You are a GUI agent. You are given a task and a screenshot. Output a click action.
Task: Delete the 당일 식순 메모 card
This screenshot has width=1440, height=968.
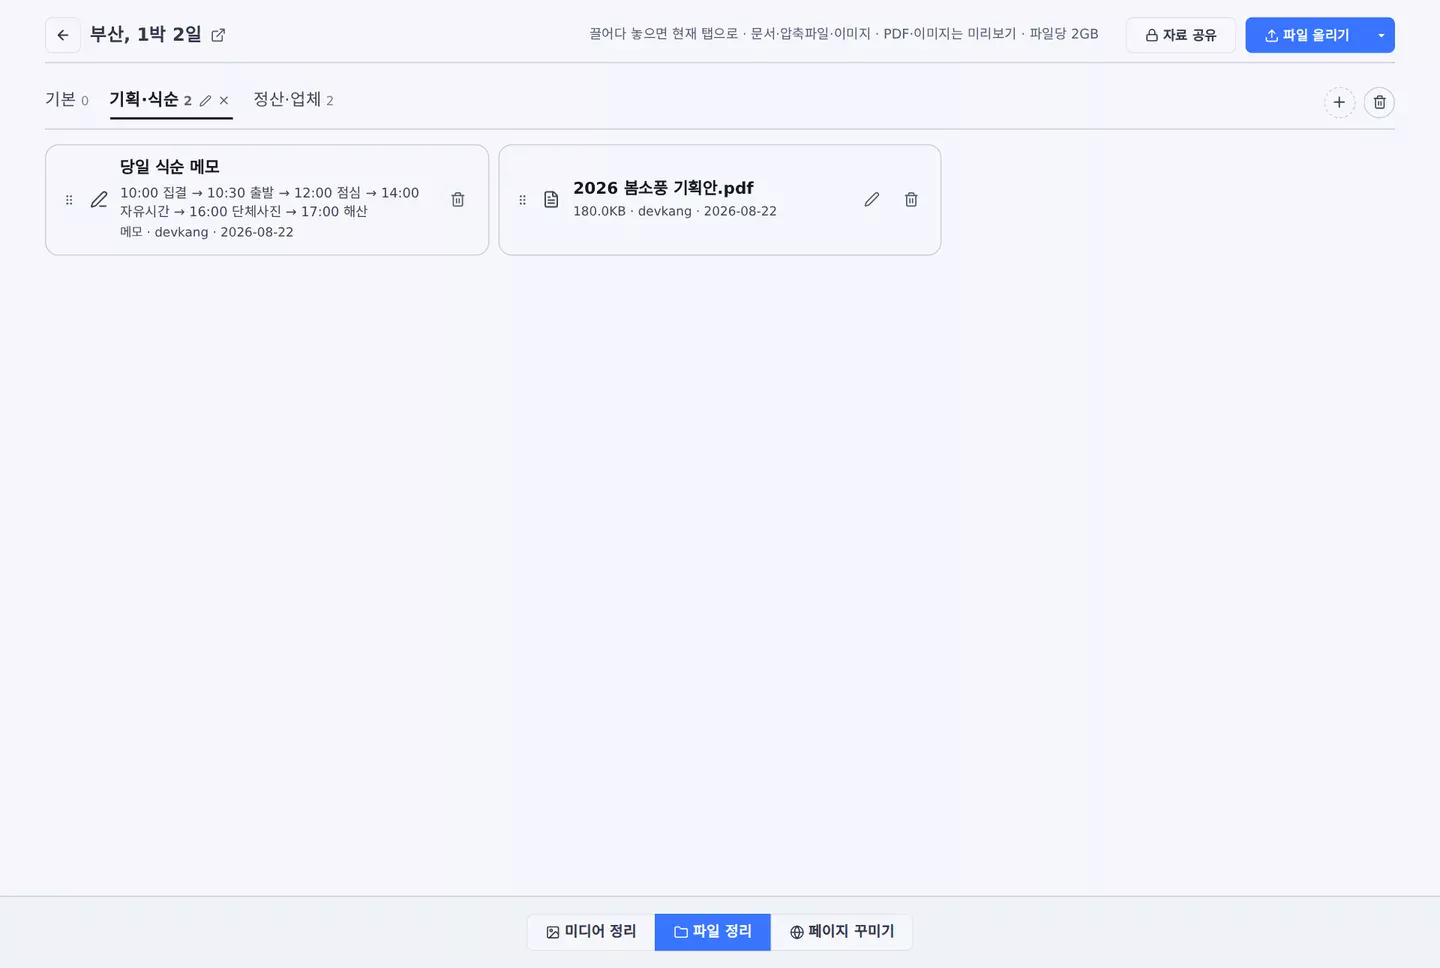coord(458,200)
